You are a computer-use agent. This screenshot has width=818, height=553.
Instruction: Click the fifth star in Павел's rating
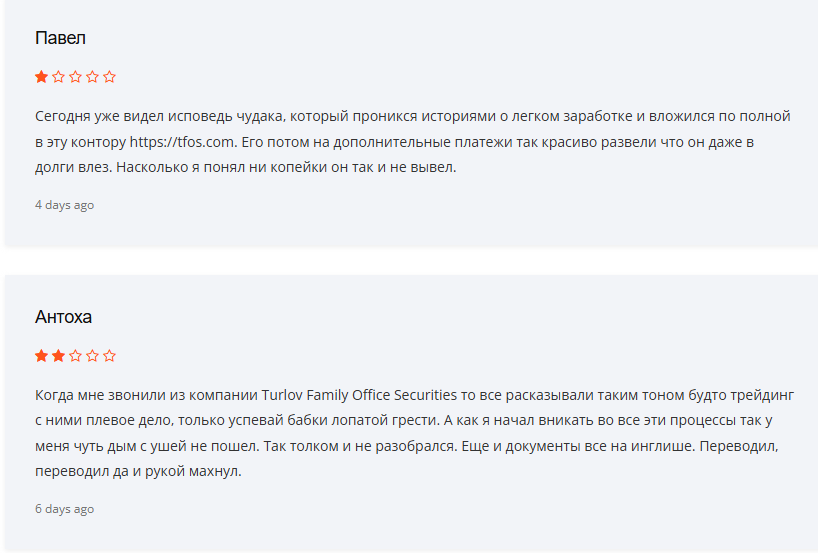tap(110, 77)
